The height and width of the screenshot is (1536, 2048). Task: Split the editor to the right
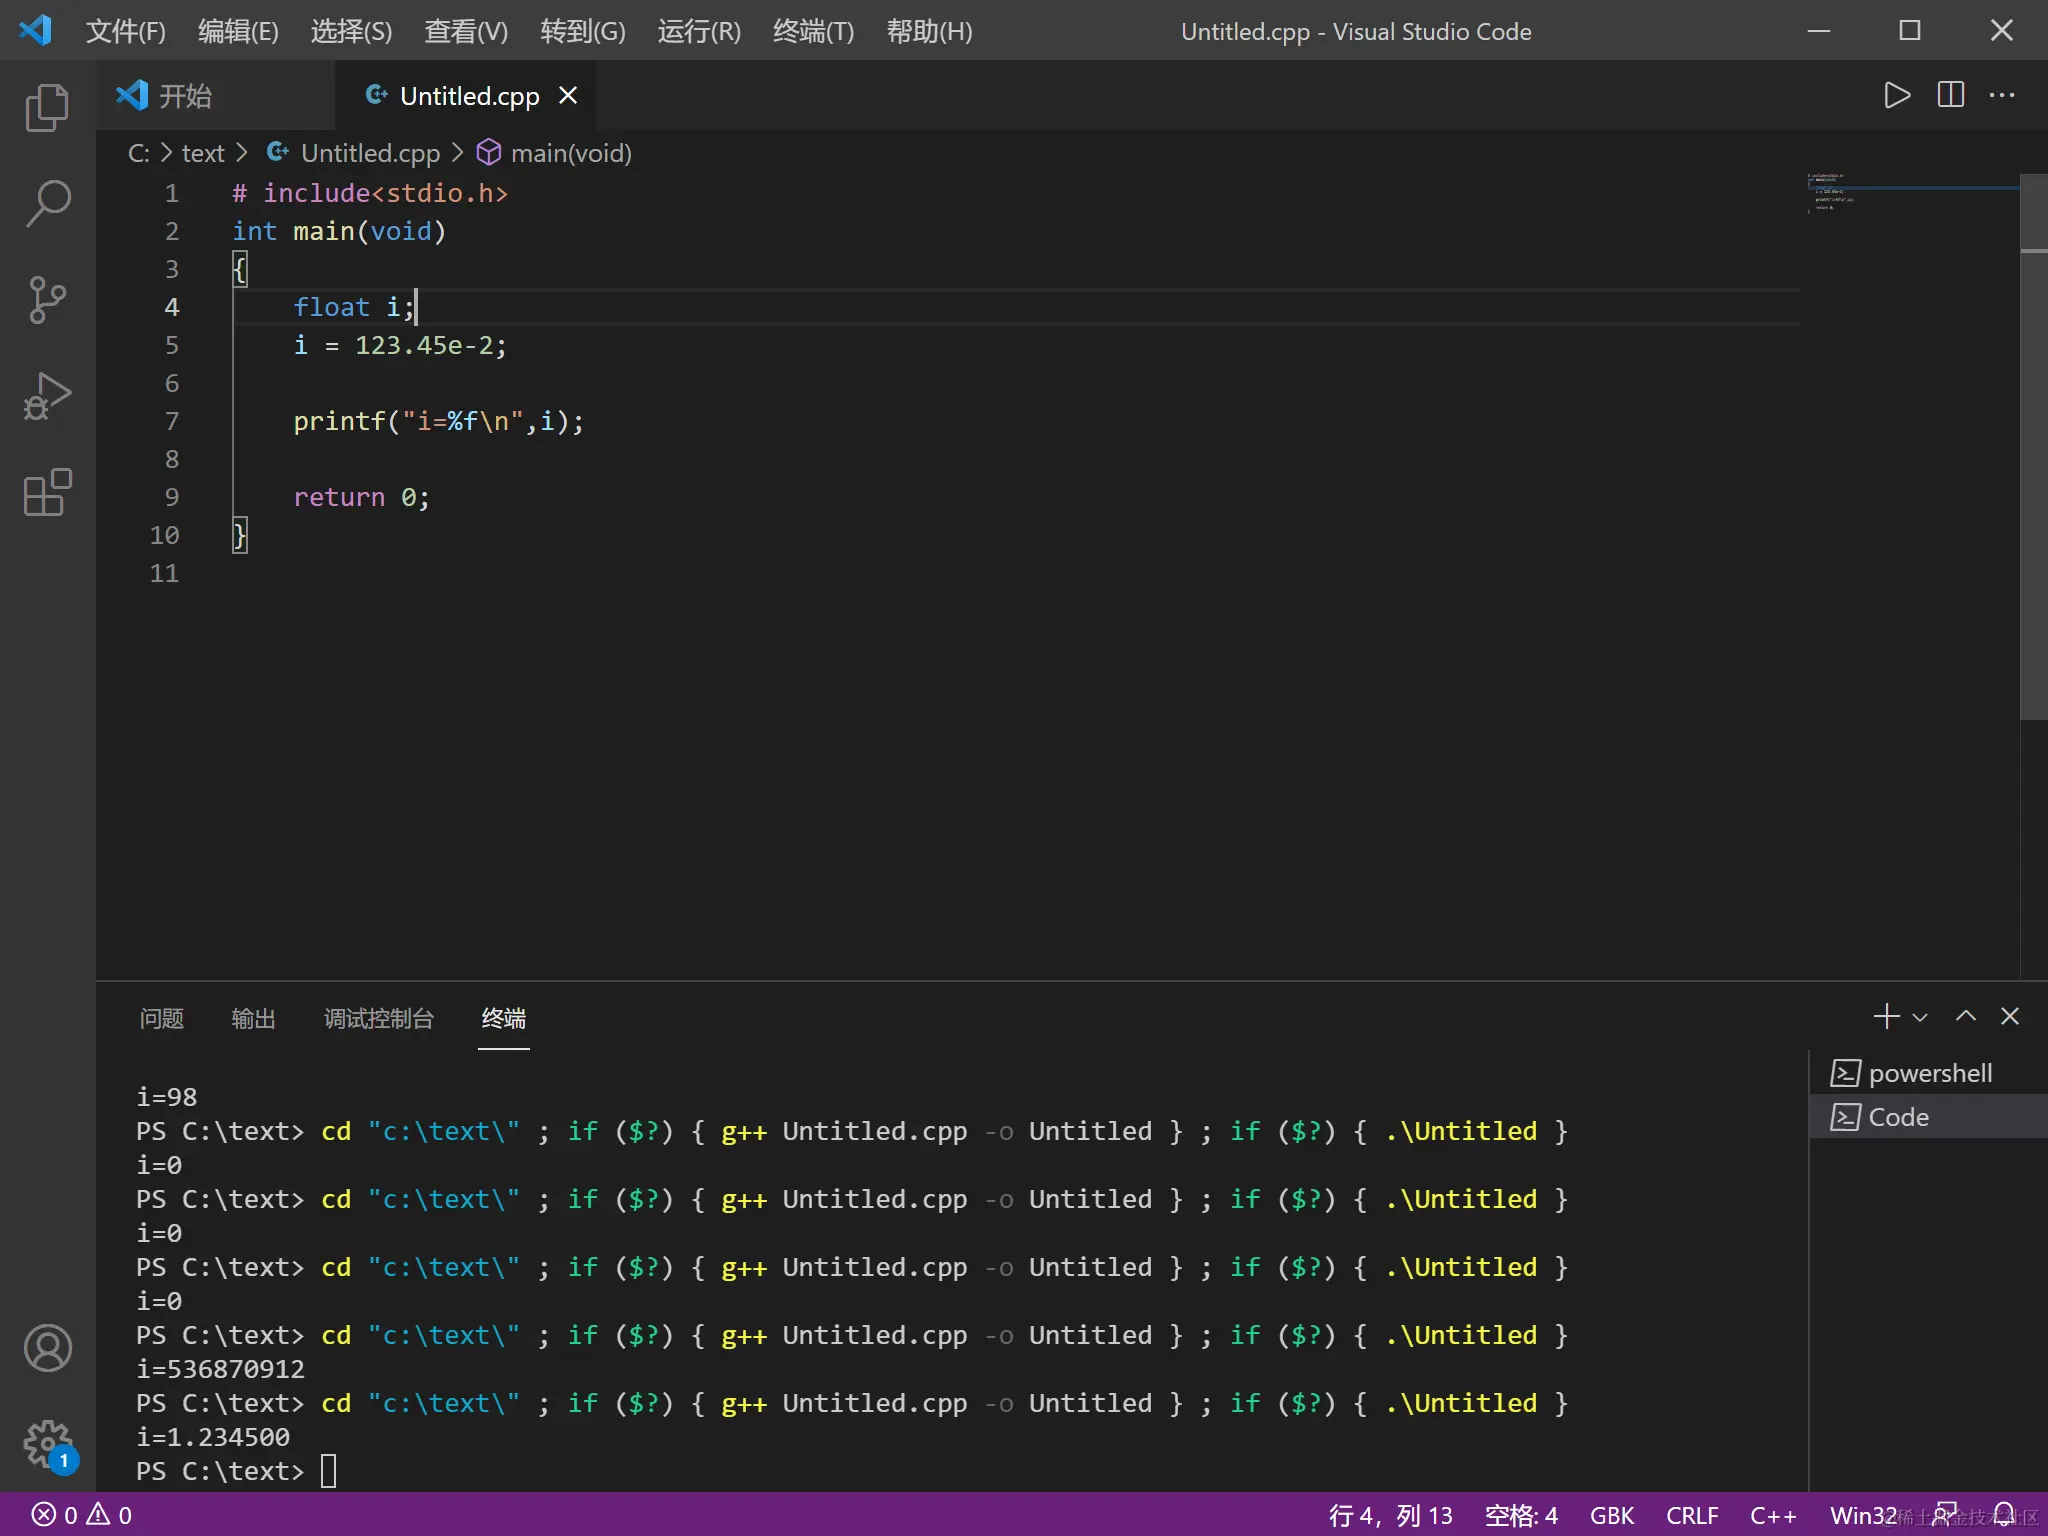pyautogui.click(x=1950, y=95)
